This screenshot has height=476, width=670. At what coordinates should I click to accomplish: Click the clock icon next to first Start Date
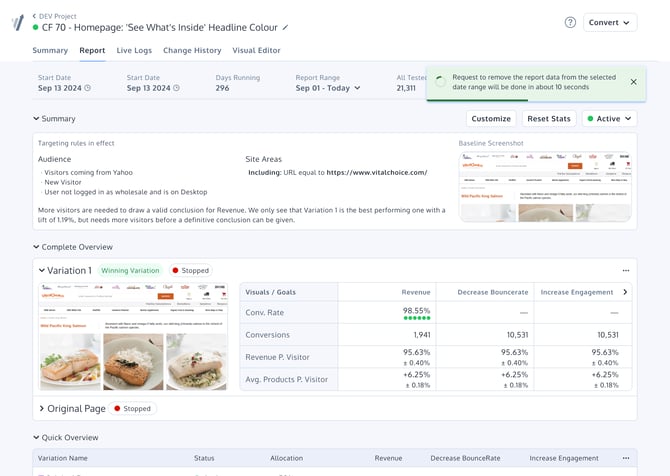88,88
